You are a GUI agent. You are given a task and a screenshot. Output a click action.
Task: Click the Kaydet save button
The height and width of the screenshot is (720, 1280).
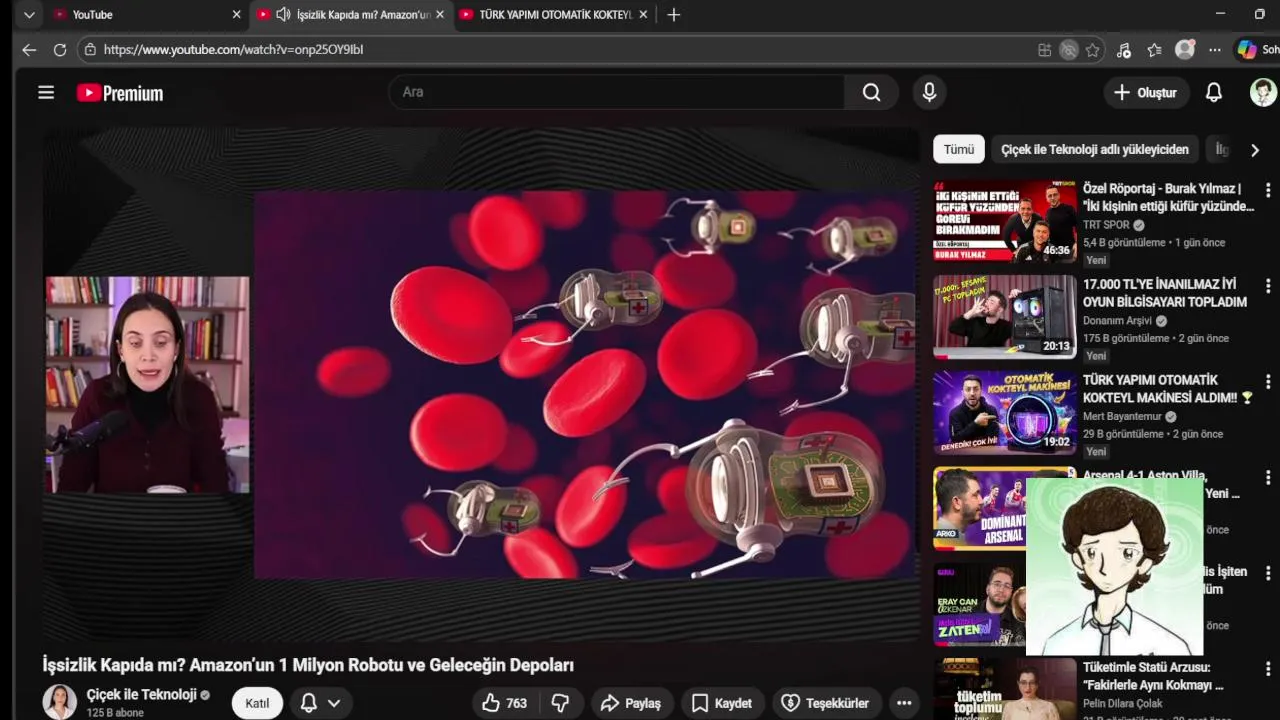coord(721,703)
